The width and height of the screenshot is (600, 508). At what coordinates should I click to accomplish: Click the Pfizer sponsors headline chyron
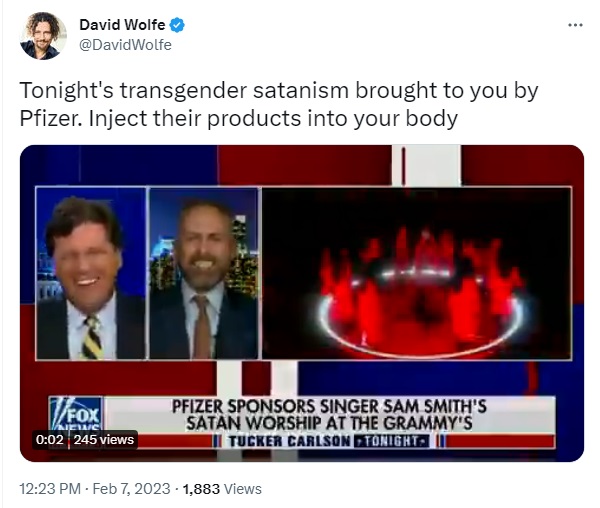[329, 415]
